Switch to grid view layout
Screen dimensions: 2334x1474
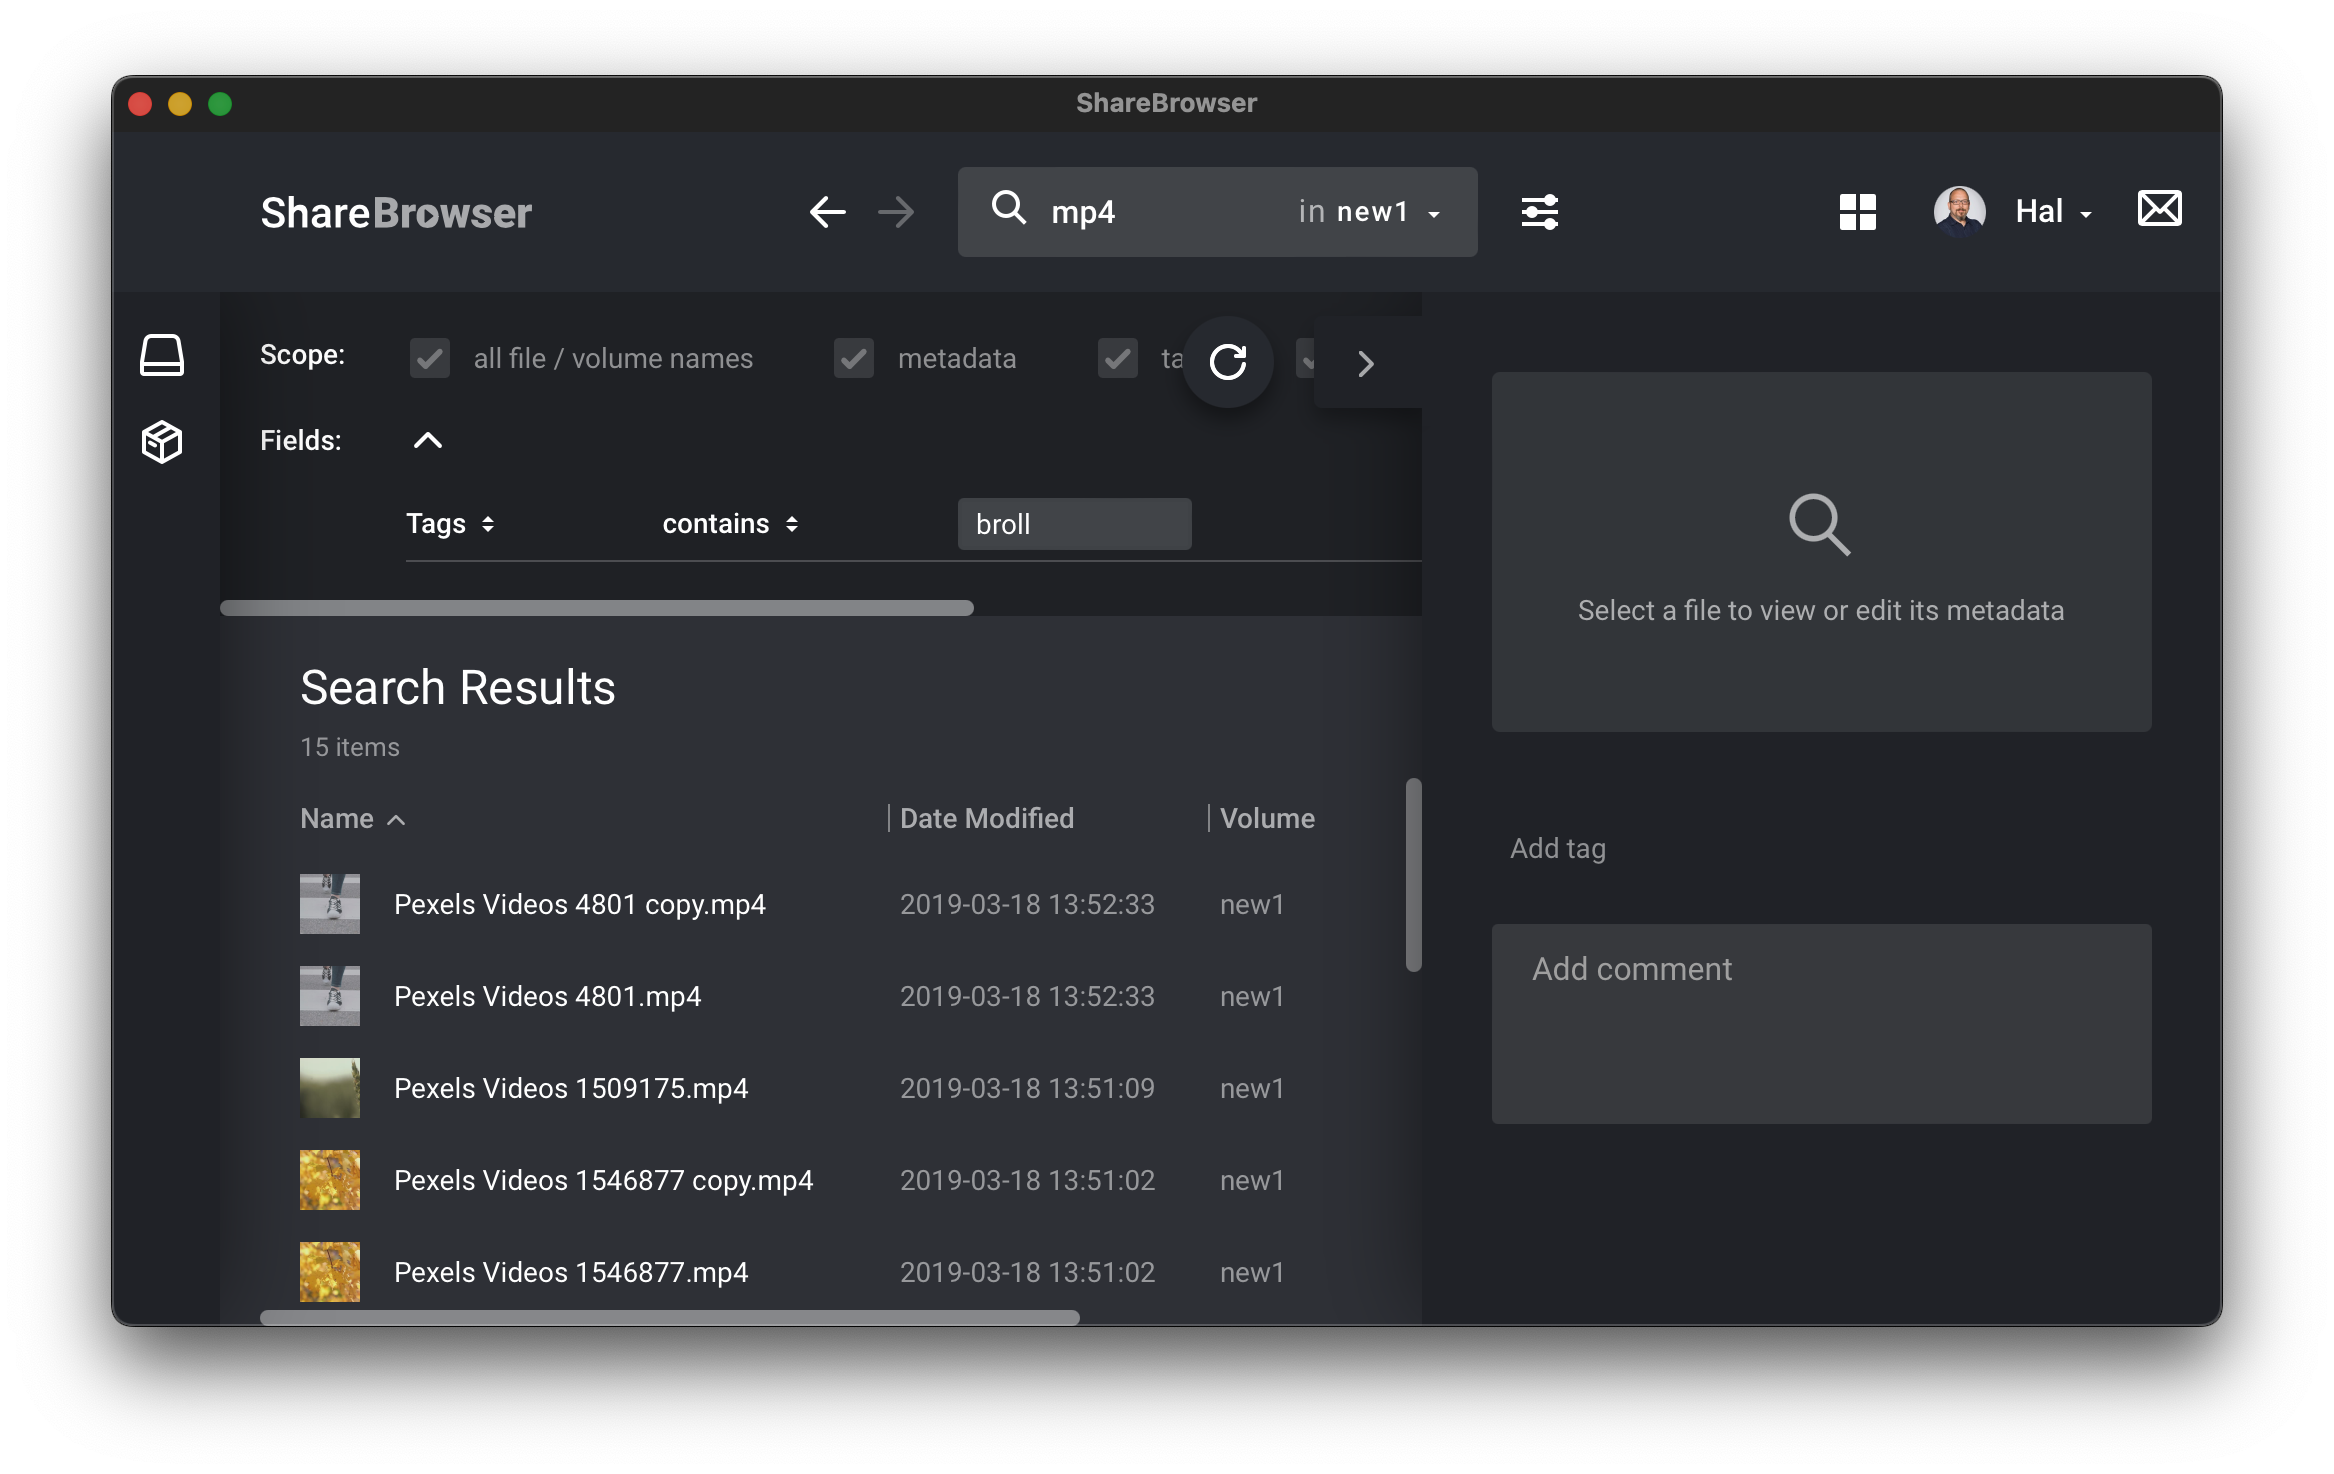click(1857, 212)
